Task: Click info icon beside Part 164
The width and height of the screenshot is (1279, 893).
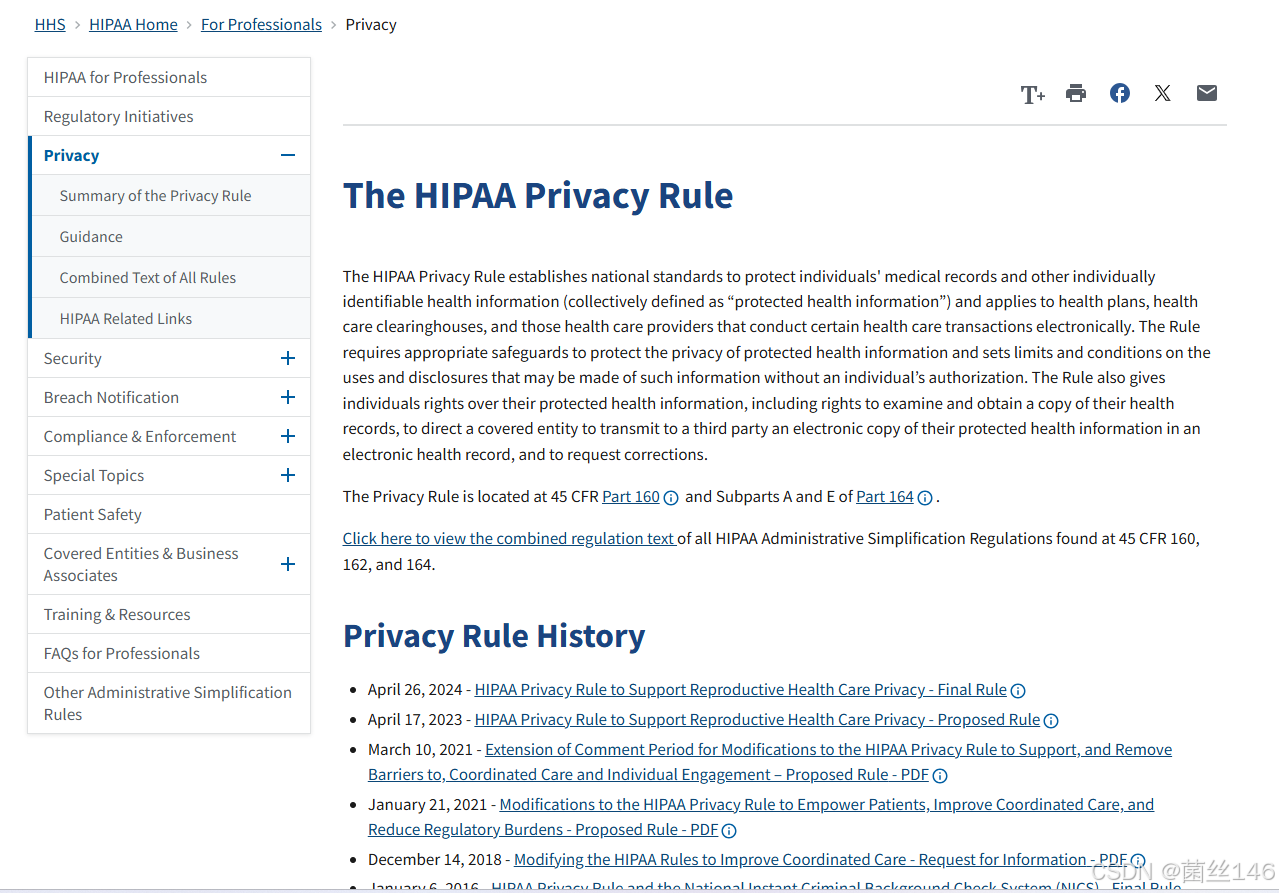Action: (x=925, y=498)
